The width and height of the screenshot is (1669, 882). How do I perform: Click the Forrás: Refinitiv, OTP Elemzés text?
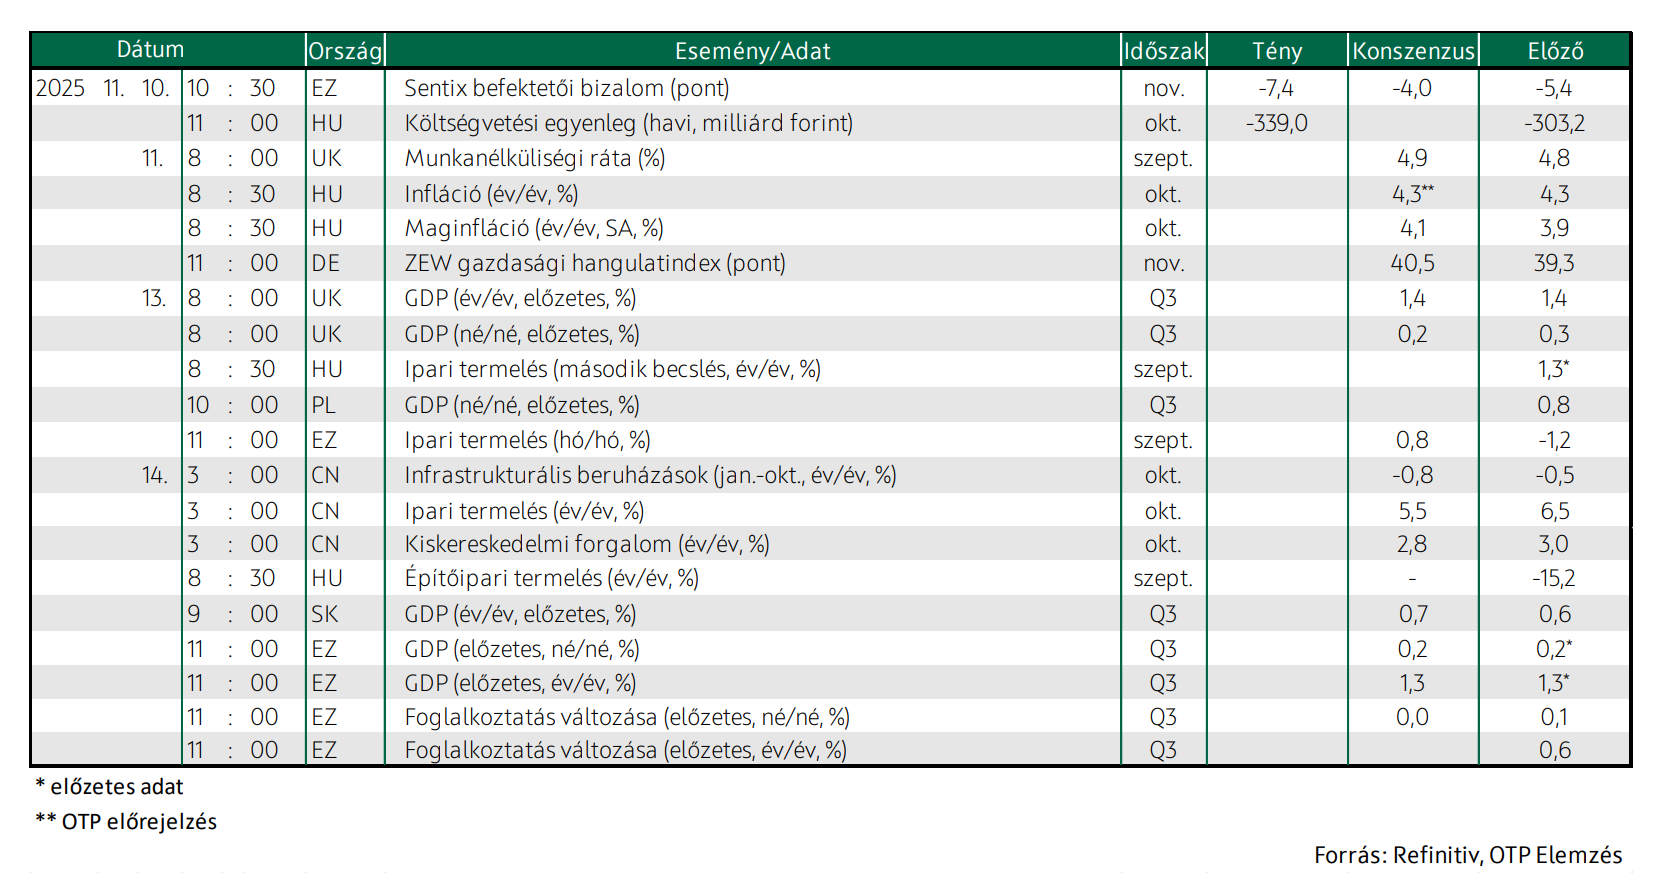[1468, 855]
